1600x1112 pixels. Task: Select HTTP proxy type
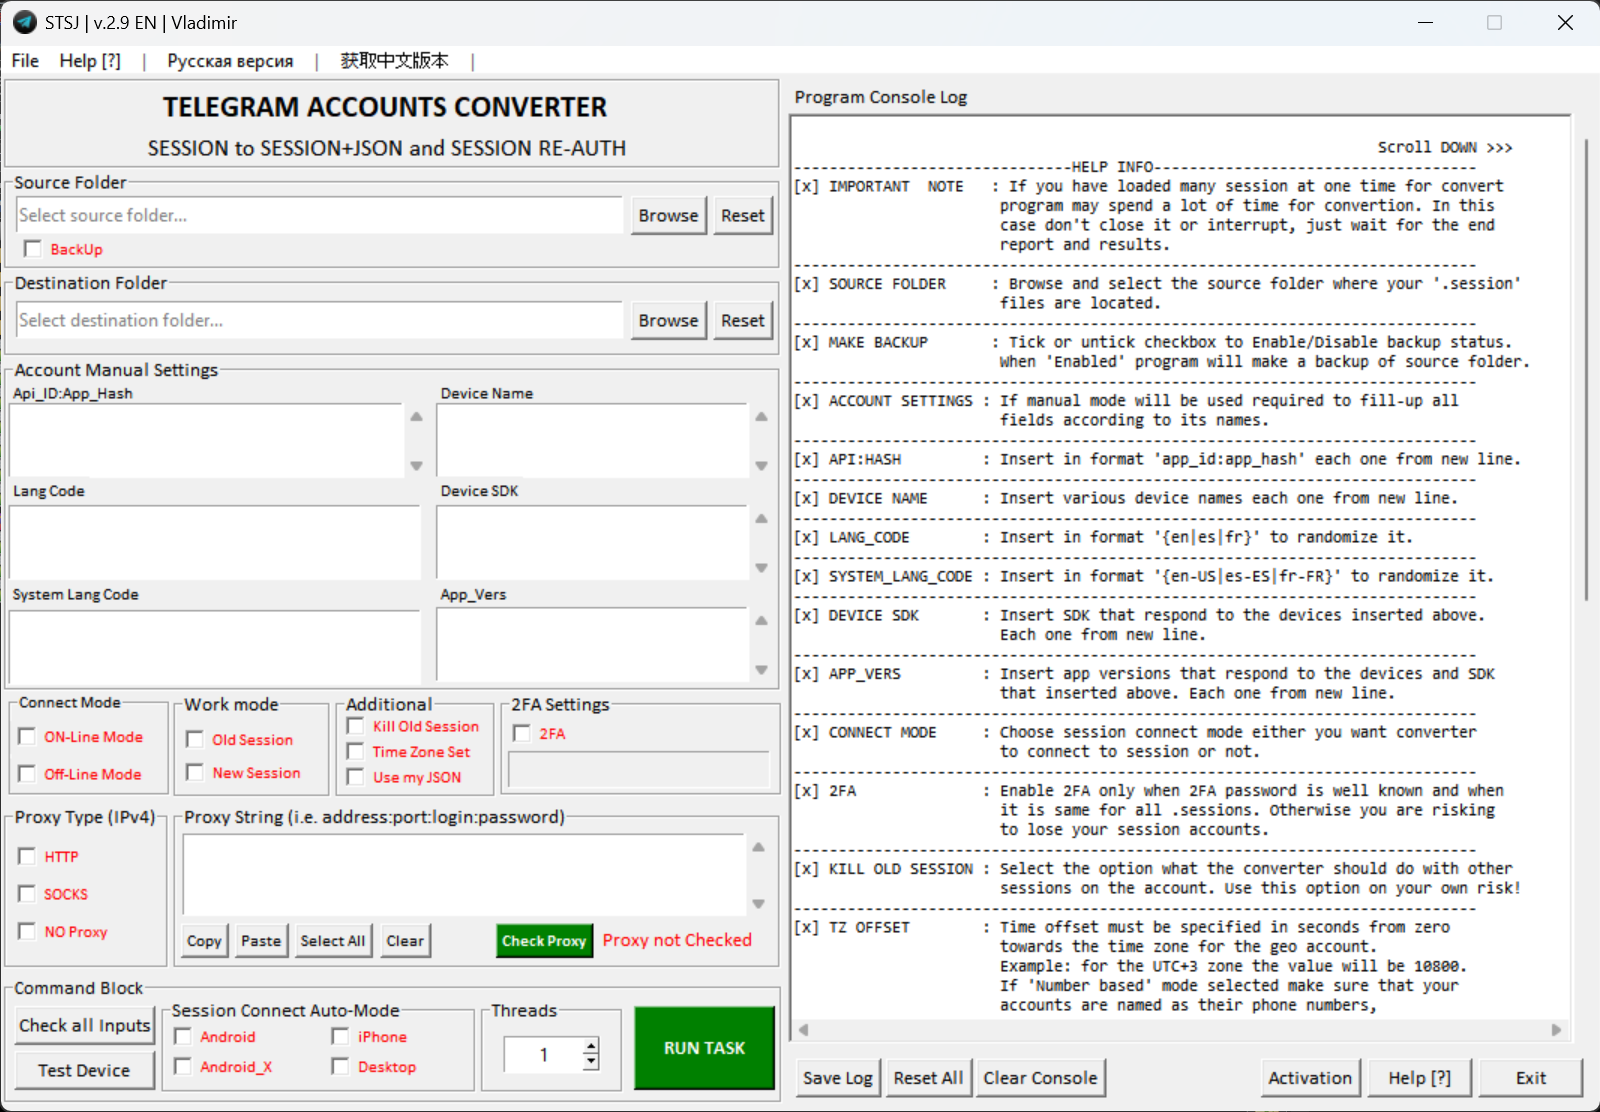(27, 856)
